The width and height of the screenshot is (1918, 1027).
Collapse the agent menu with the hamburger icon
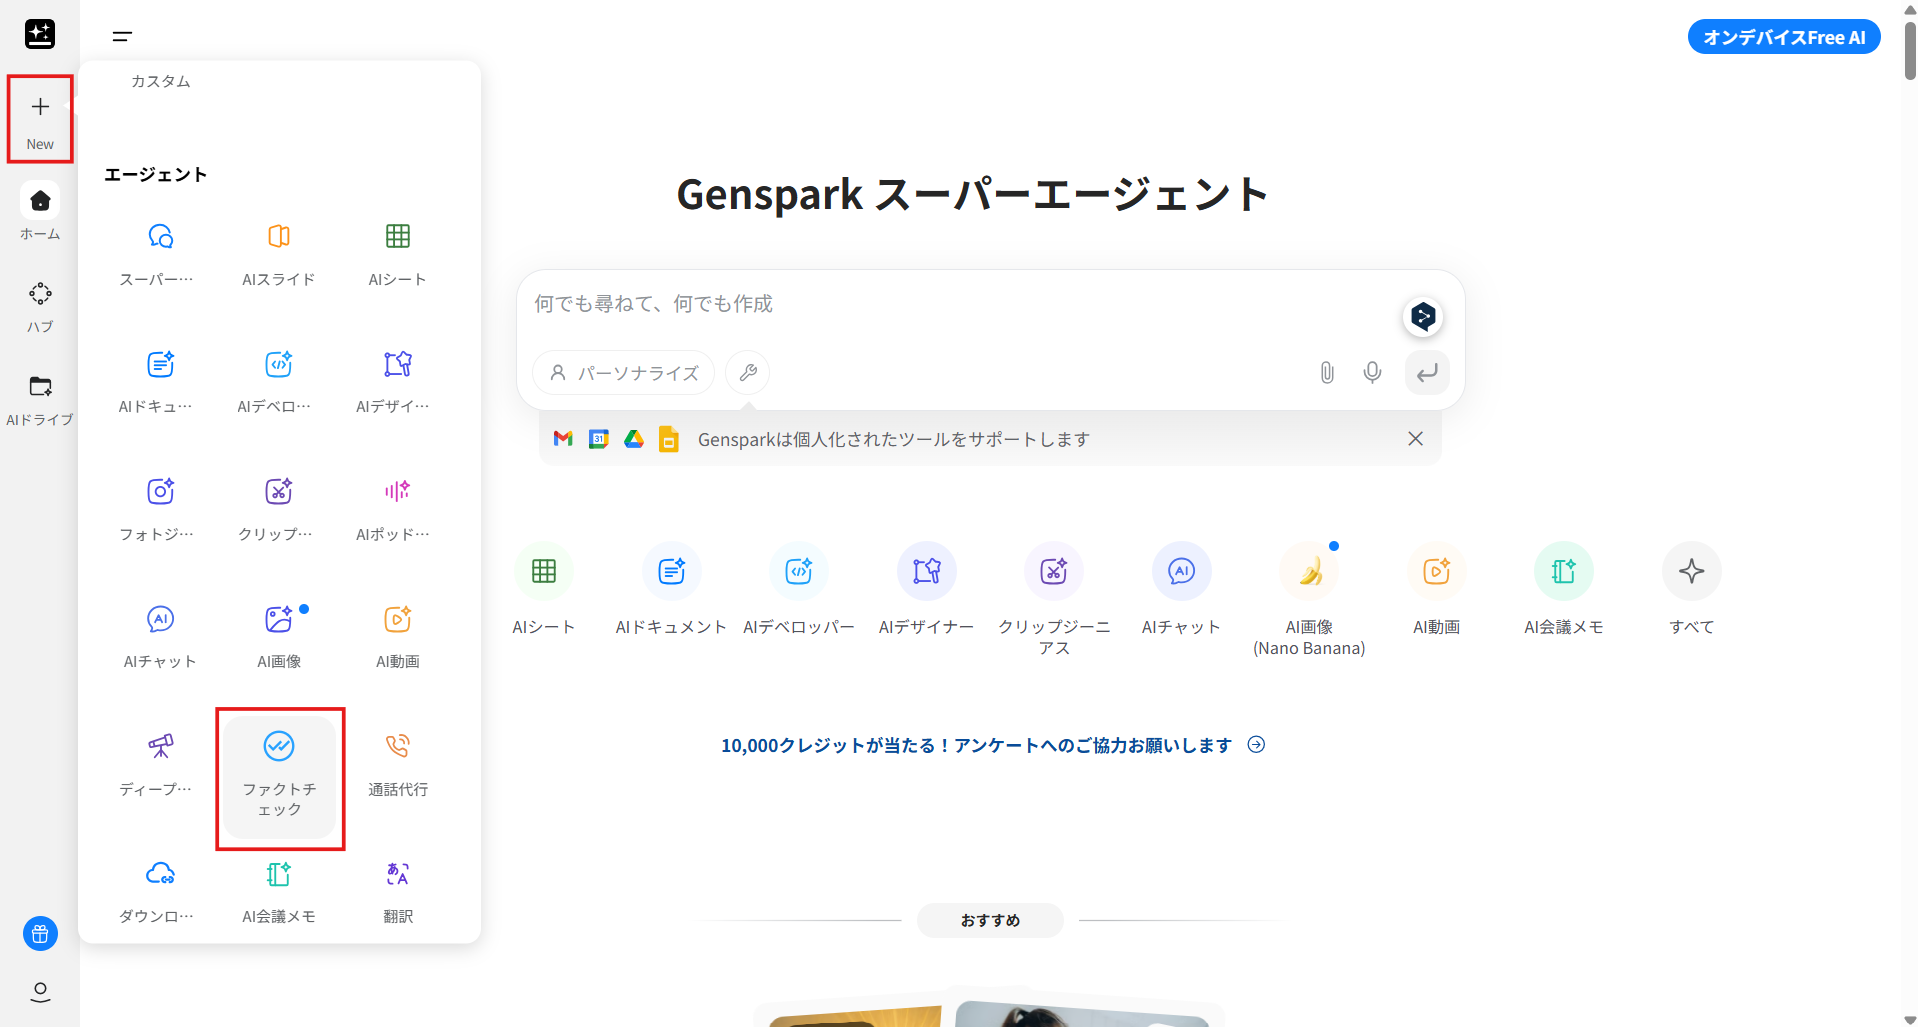click(121, 36)
